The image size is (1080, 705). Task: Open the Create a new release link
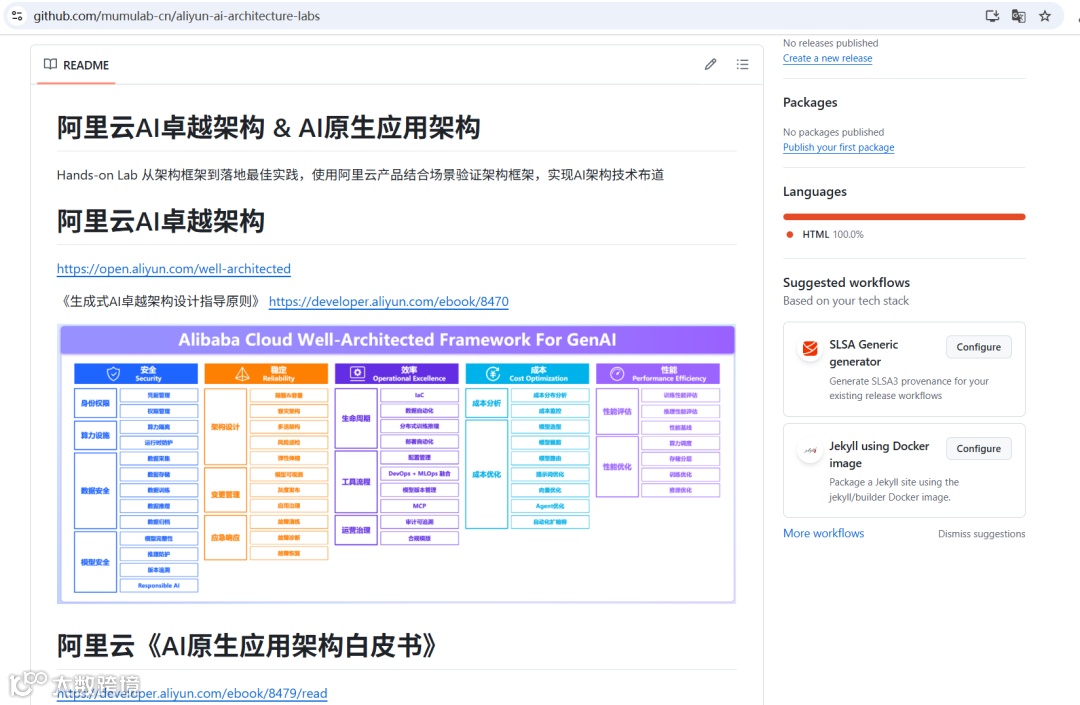click(827, 59)
